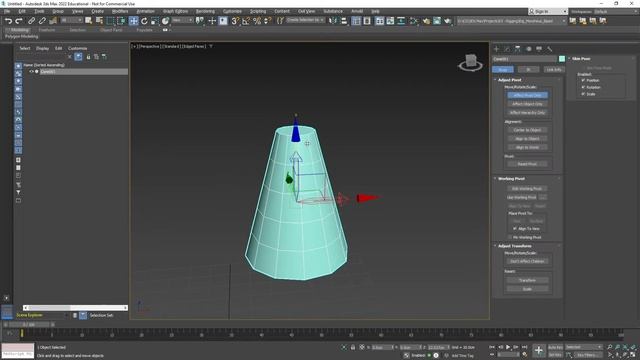
Task: Activate the Select and Link tool
Action: click(x=31, y=21)
